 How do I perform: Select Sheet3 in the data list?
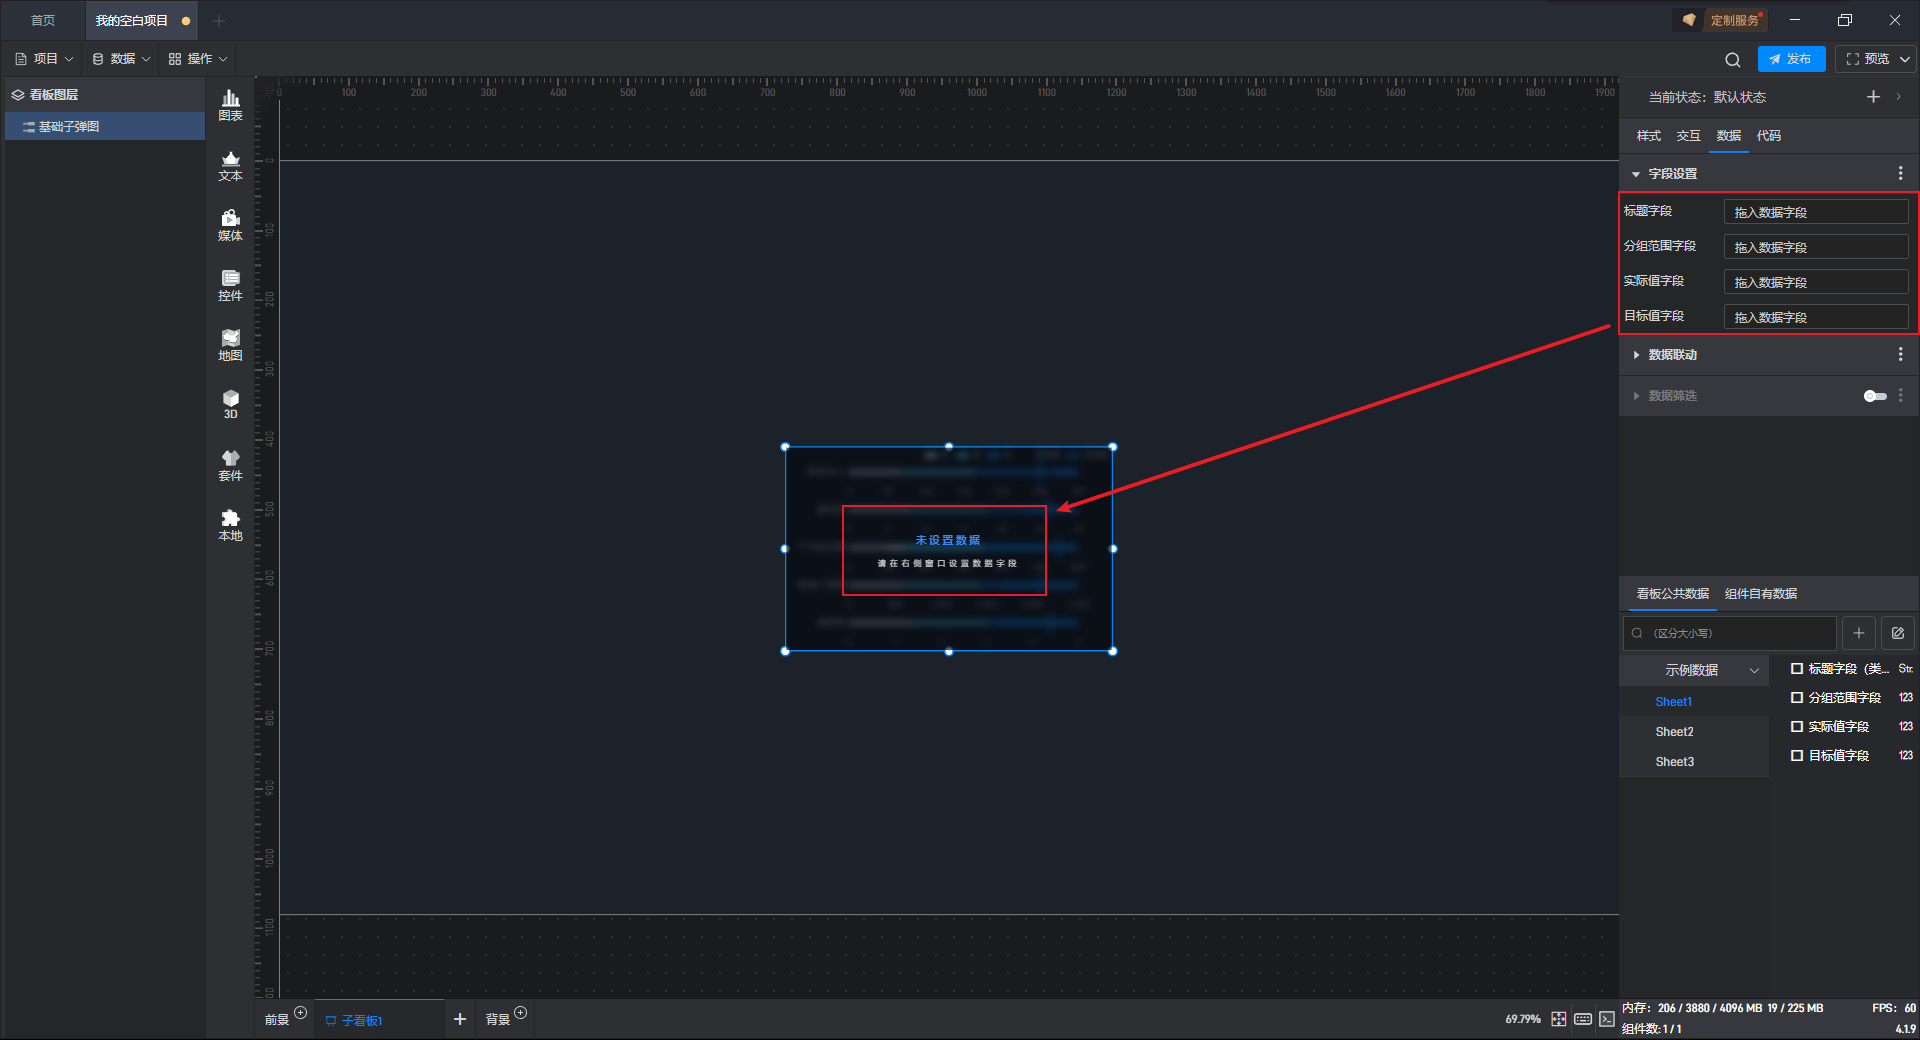coord(1674,762)
